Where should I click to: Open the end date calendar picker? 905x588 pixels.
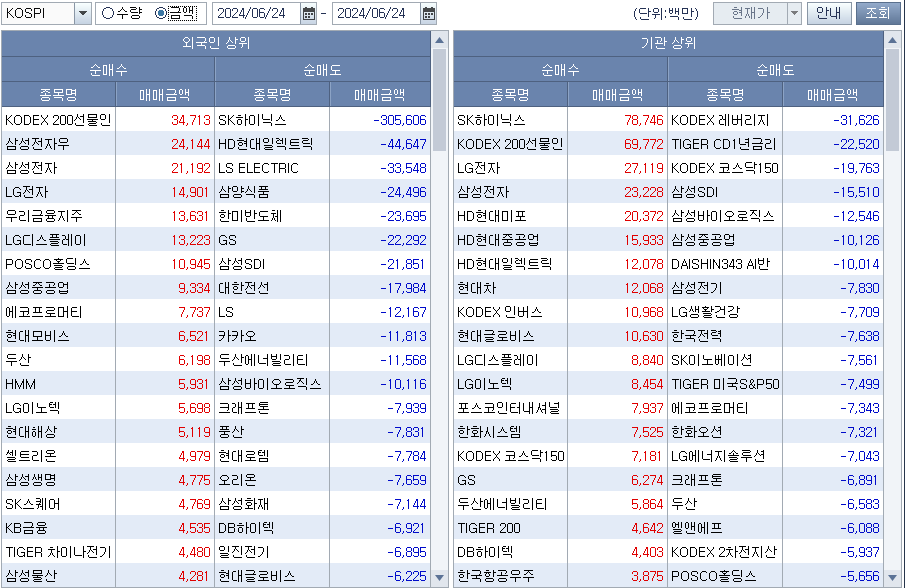pyautogui.click(x=428, y=13)
